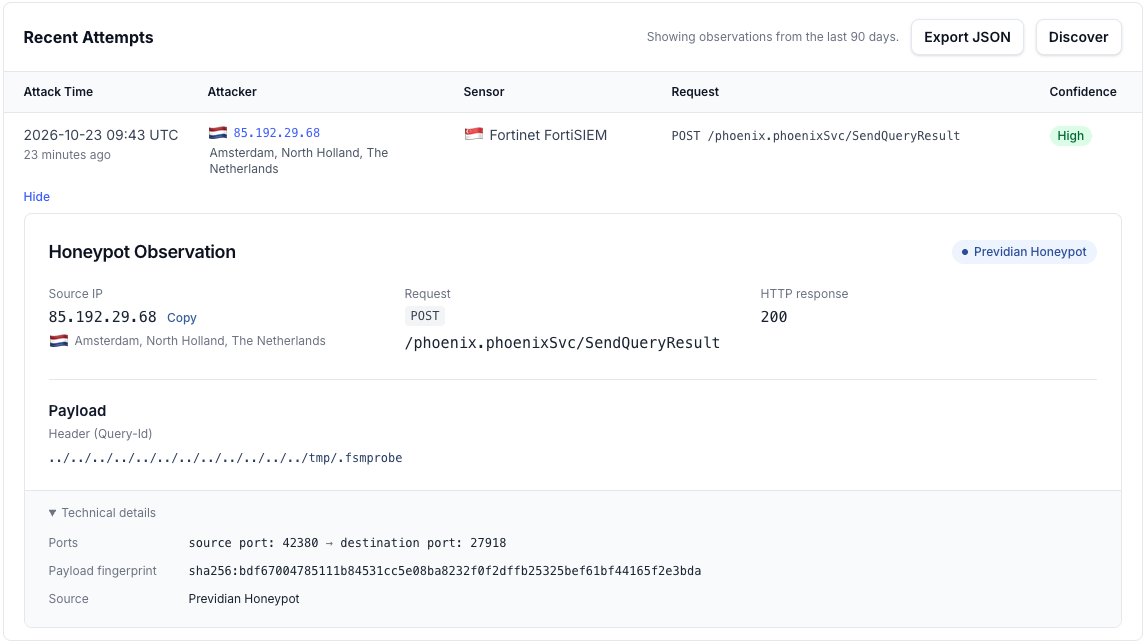Image resolution: width=1147 pixels, height=644 pixels.
Task: Select the 85.192.29.68 Source IP value
Action: point(102,317)
